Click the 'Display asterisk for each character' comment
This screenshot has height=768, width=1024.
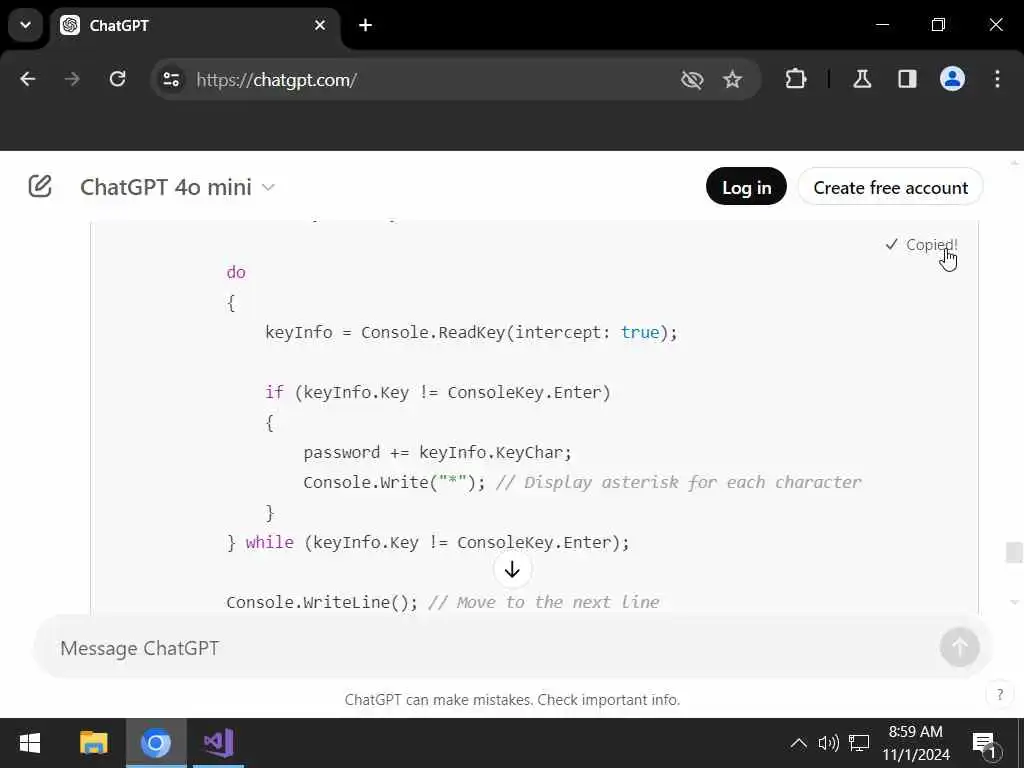[x=679, y=483]
